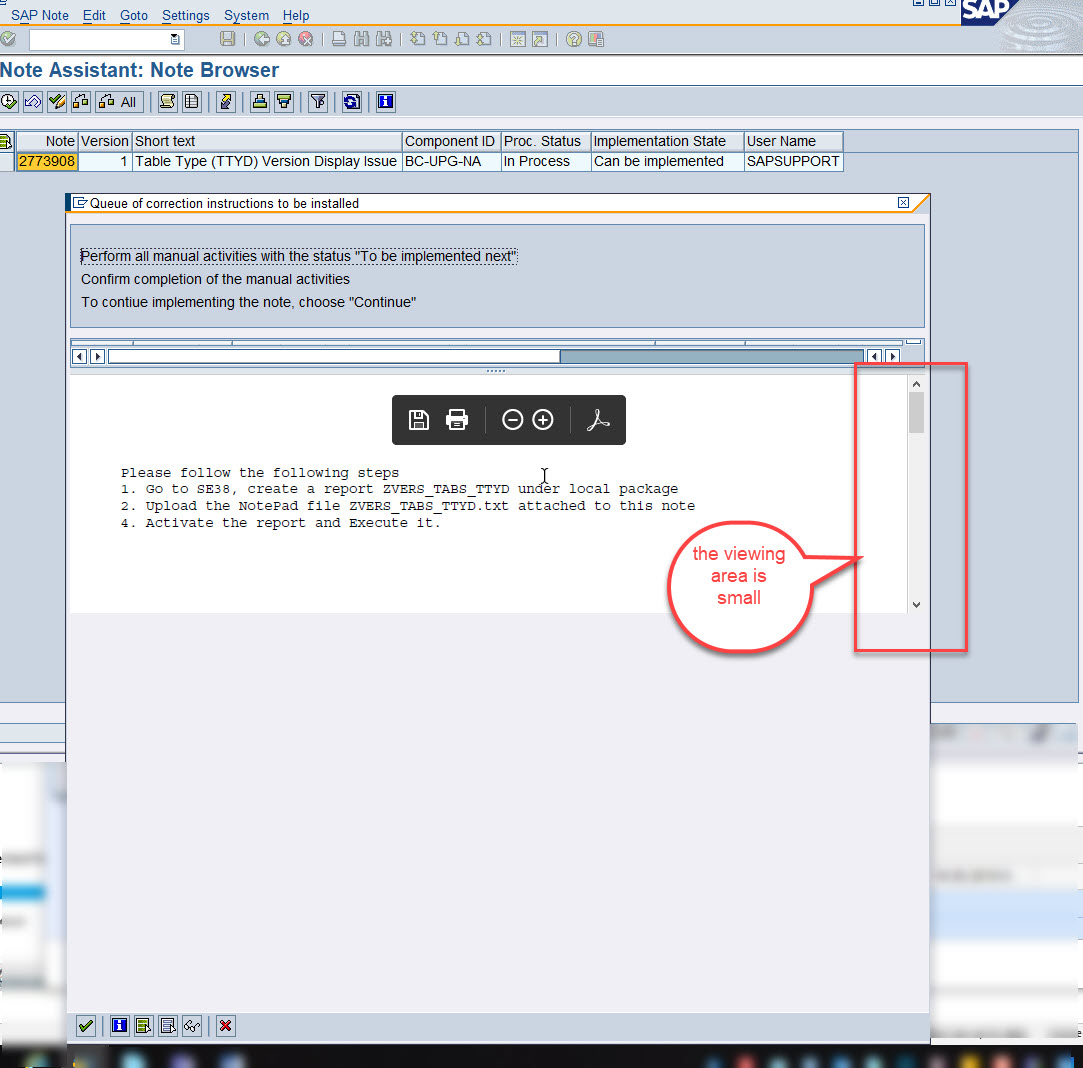The image size is (1083, 1068).
Task: Click the vertical scrollbar thumb in viewer
Action: [x=917, y=412]
